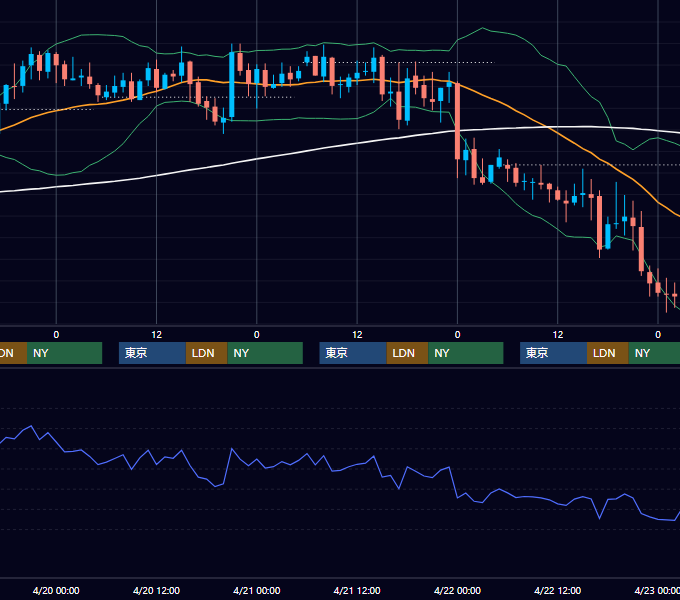Click hour label 12 above 4/22 12:00

coord(558,335)
